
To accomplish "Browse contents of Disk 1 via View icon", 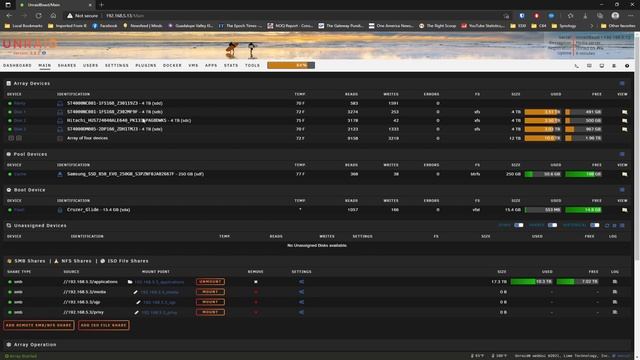I will click(624, 112).
